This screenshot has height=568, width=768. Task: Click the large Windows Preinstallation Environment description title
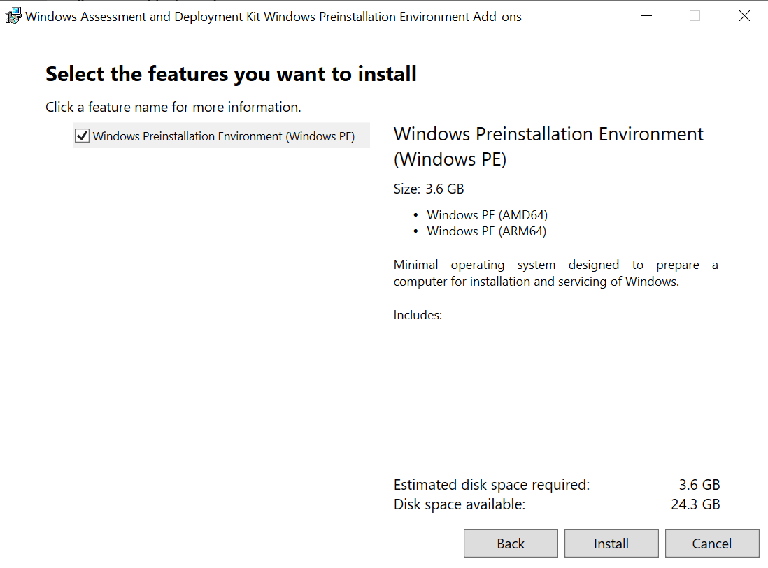549,146
